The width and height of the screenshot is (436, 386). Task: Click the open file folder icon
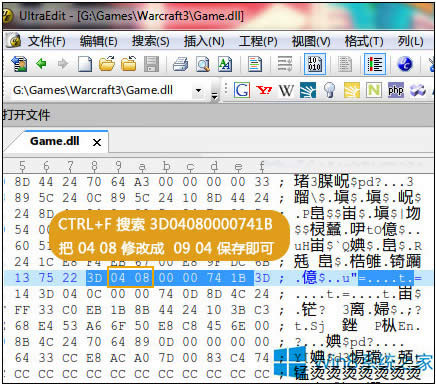107,64
